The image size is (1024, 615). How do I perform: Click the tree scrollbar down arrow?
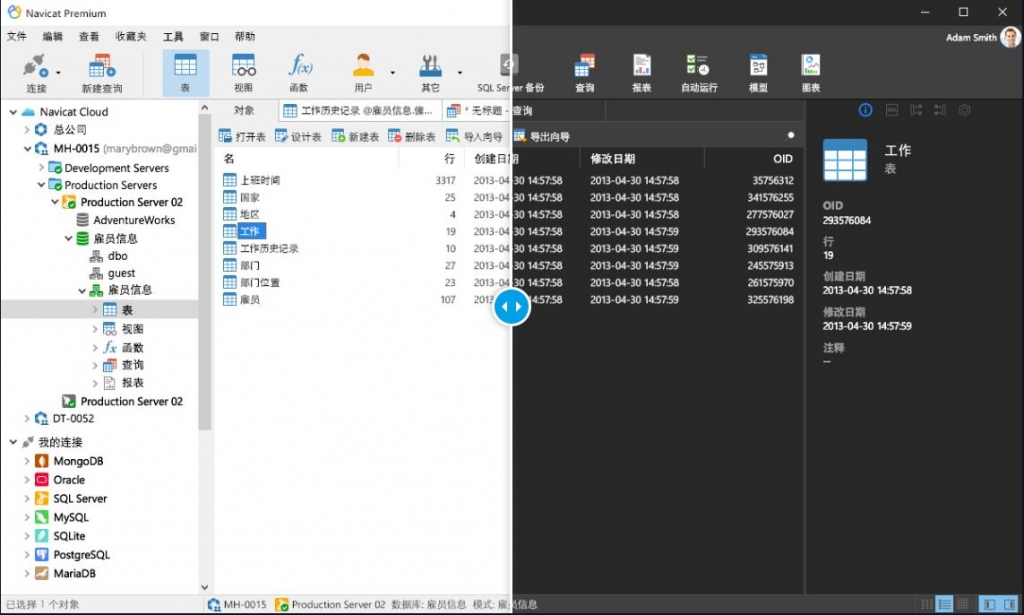204,588
